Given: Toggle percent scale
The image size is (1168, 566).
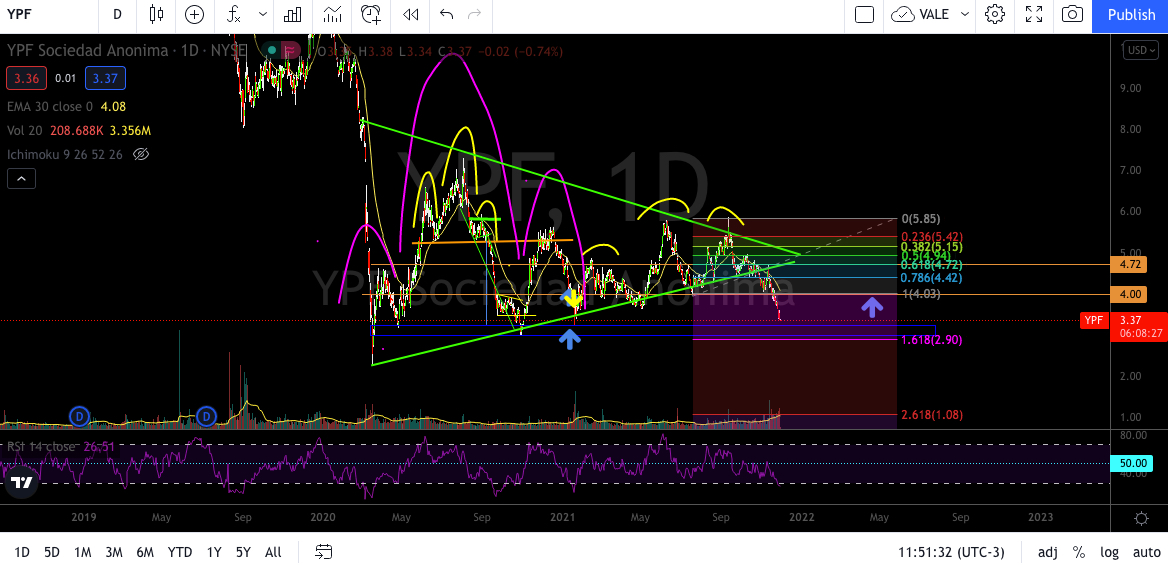Looking at the screenshot, I should (1079, 553).
